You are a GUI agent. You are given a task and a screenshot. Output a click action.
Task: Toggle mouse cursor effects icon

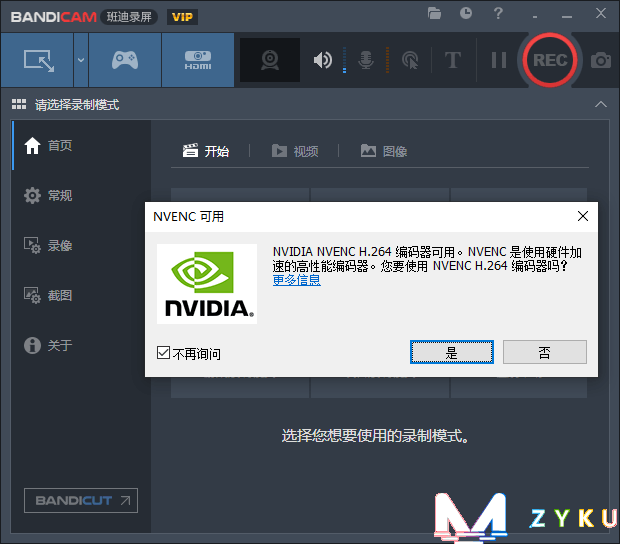[x=410, y=60]
